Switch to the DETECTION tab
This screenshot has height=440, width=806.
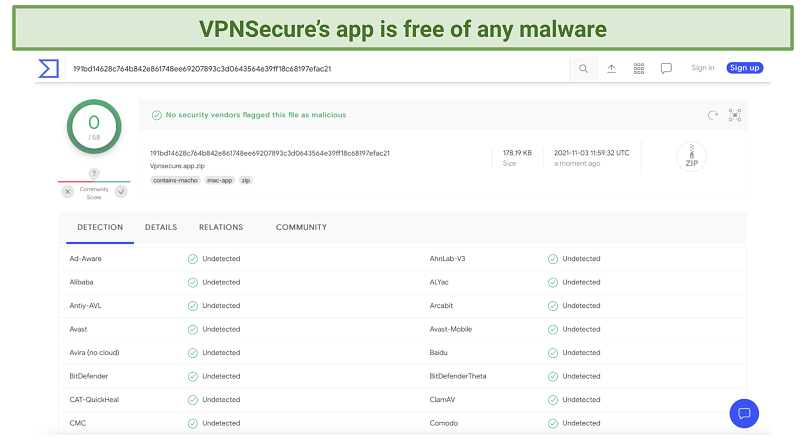(x=100, y=227)
